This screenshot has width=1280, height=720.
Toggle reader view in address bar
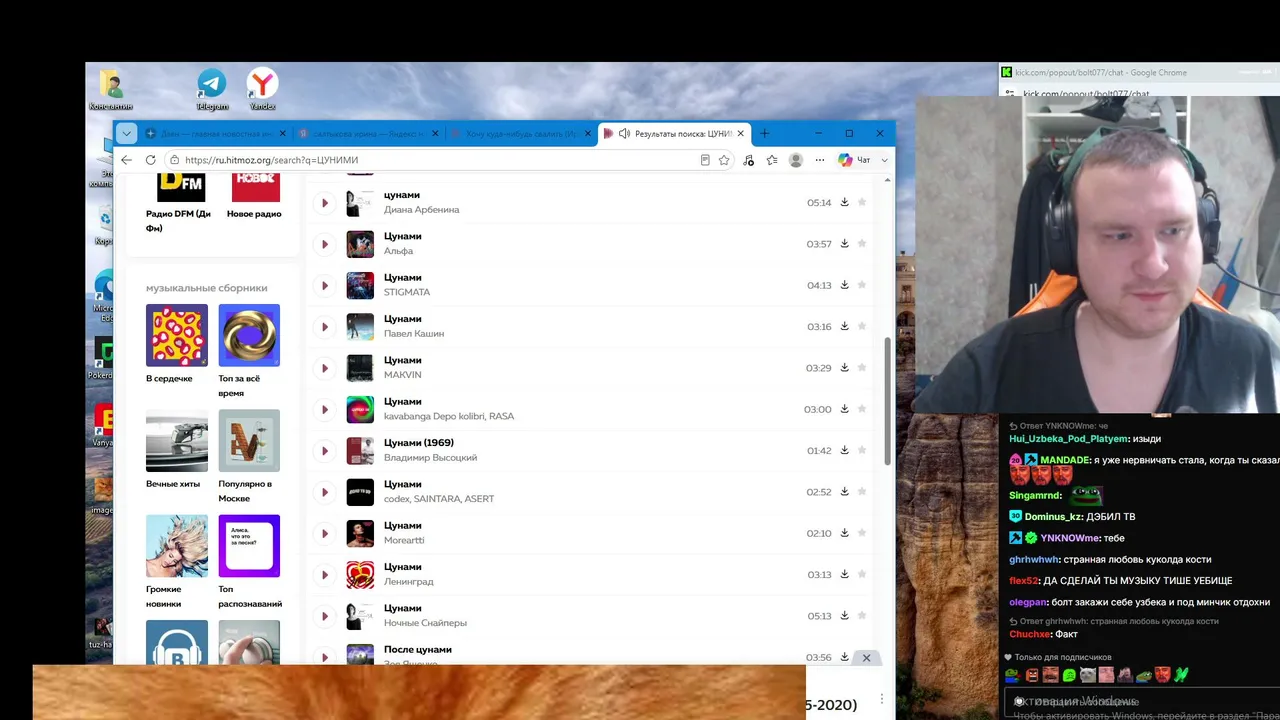click(x=705, y=160)
